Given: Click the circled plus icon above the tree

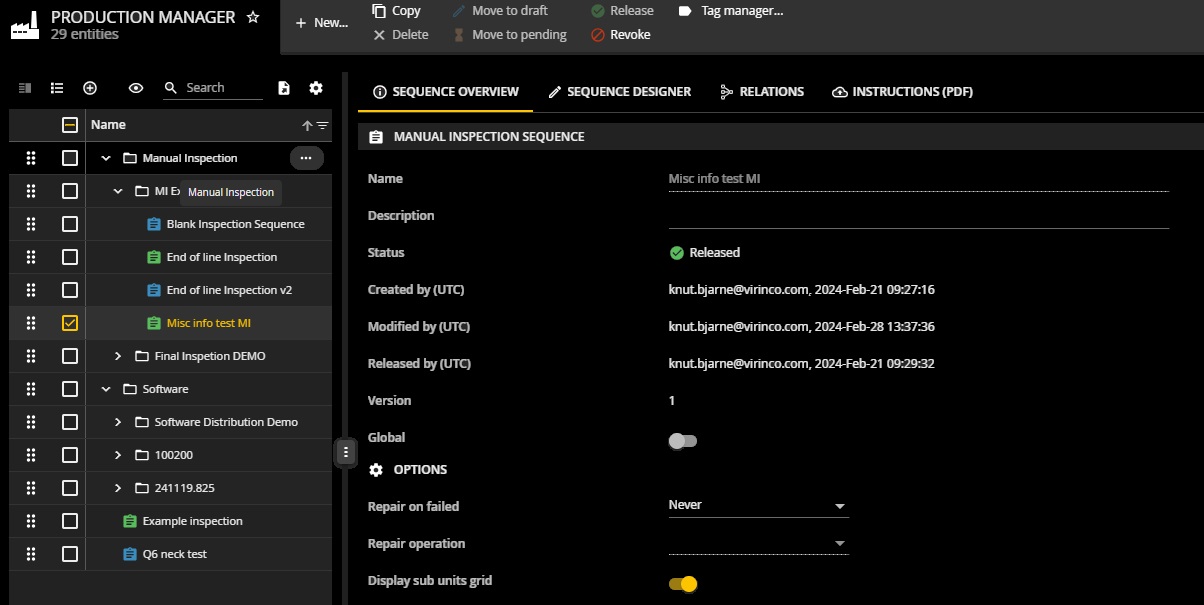Looking at the screenshot, I should tap(90, 88).
